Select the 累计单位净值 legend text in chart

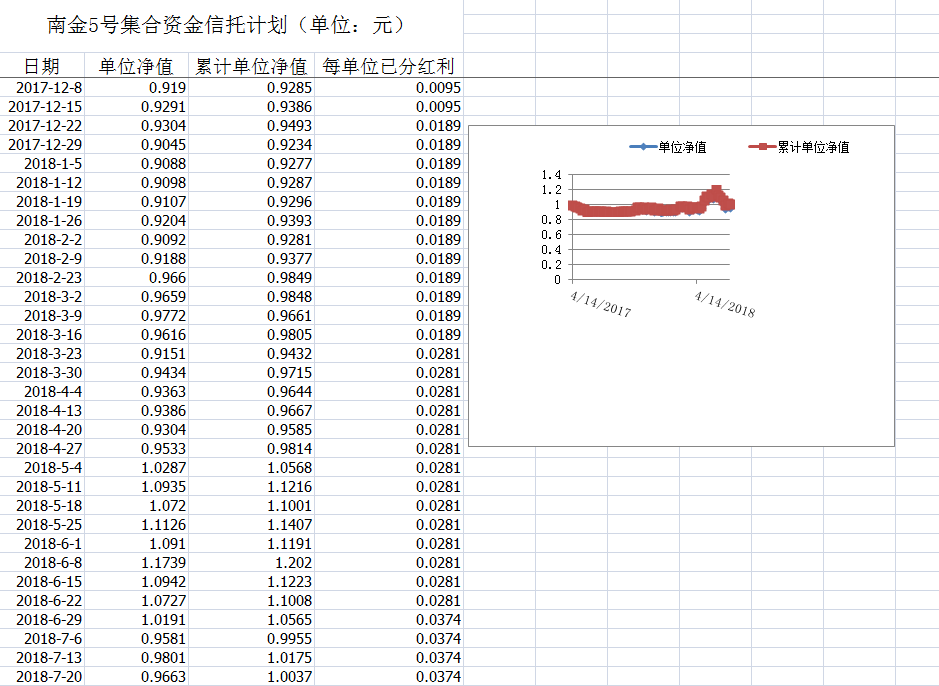click(x=813, y=147)
